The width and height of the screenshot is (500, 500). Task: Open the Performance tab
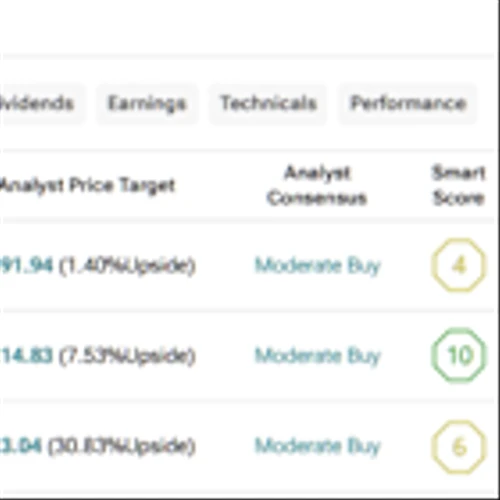coord(408,104)
